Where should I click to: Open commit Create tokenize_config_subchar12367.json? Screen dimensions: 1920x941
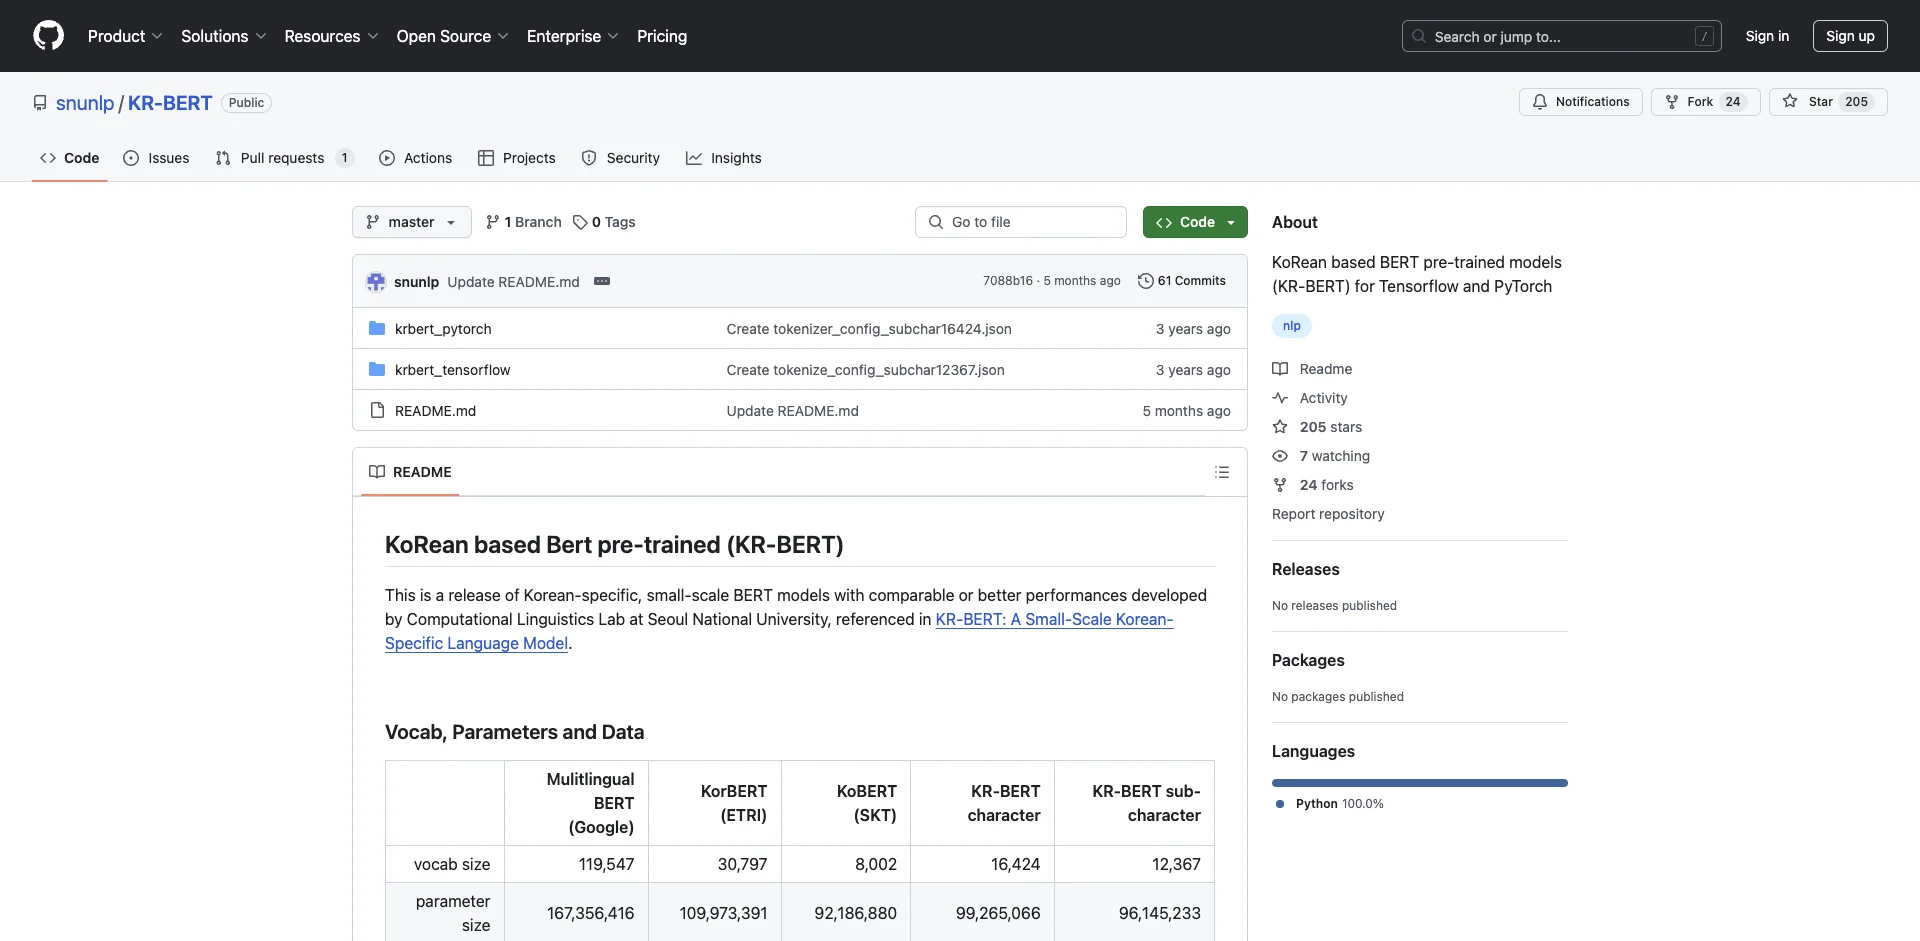click(865, 370)
